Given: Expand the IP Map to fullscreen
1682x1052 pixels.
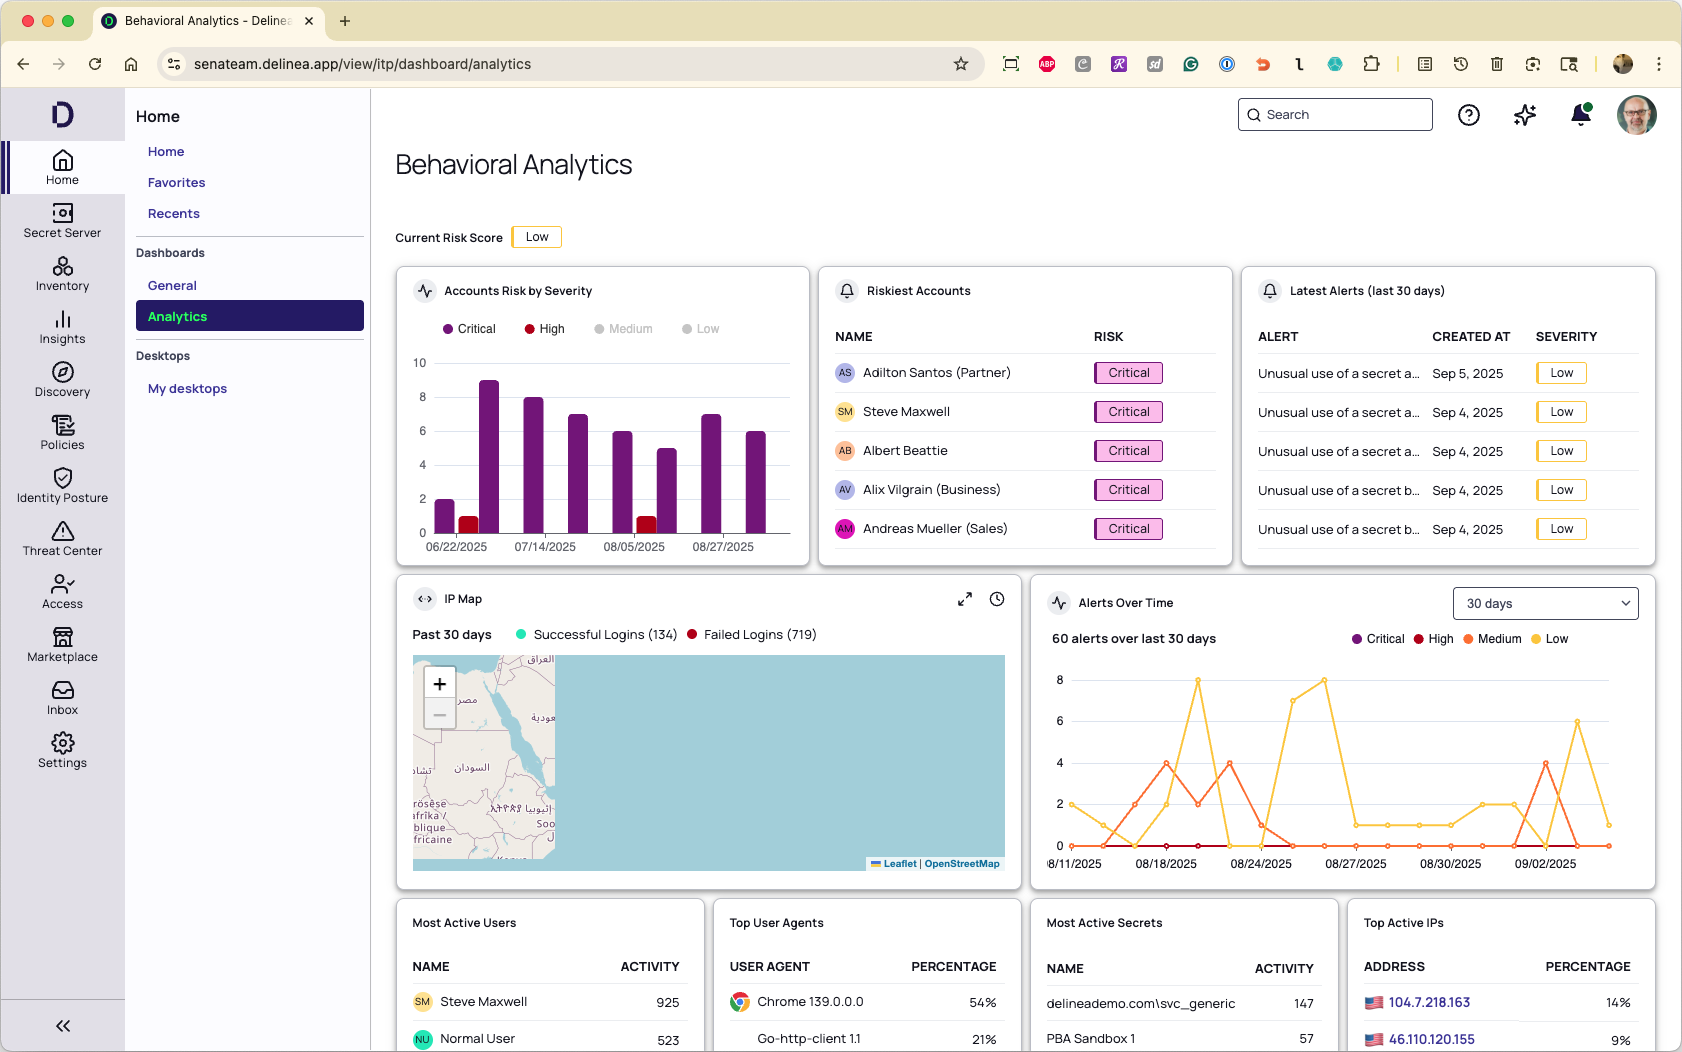Looking at the screenshot, I should tap(964, 599).
